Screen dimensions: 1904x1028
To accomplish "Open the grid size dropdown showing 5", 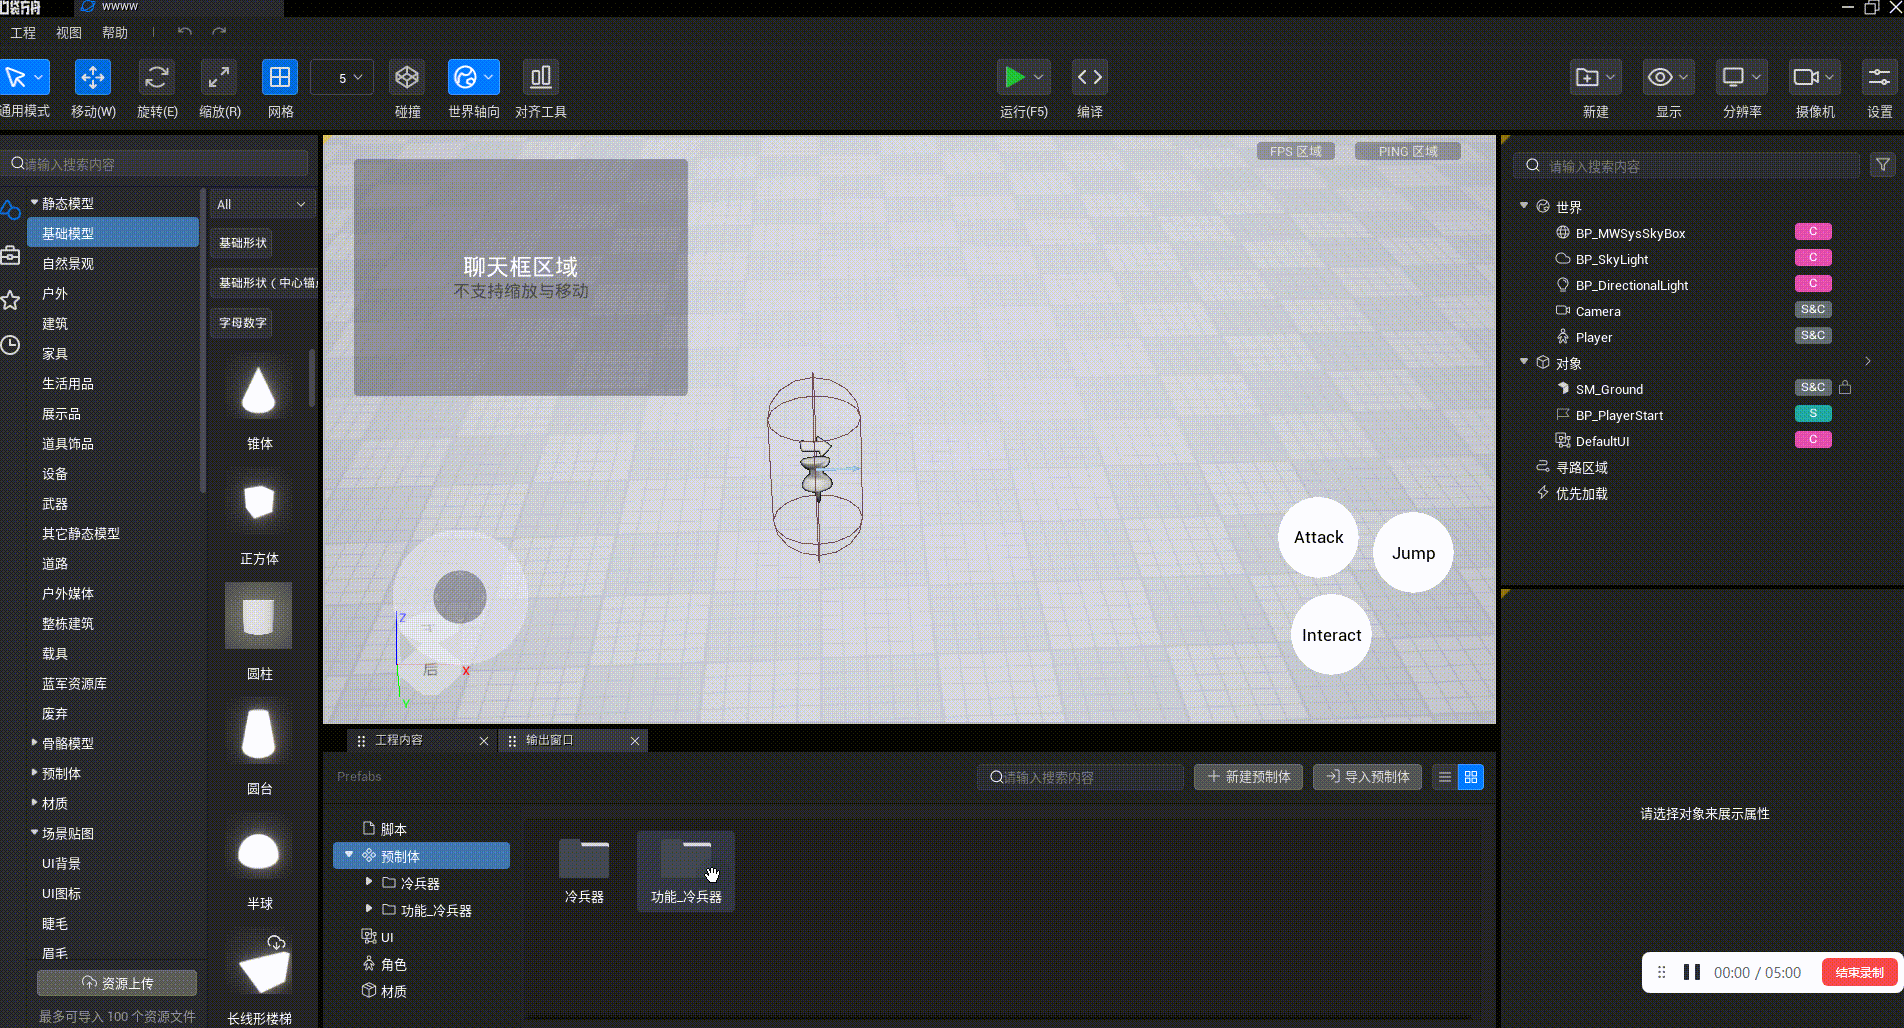I will click(x=342, y=78).
